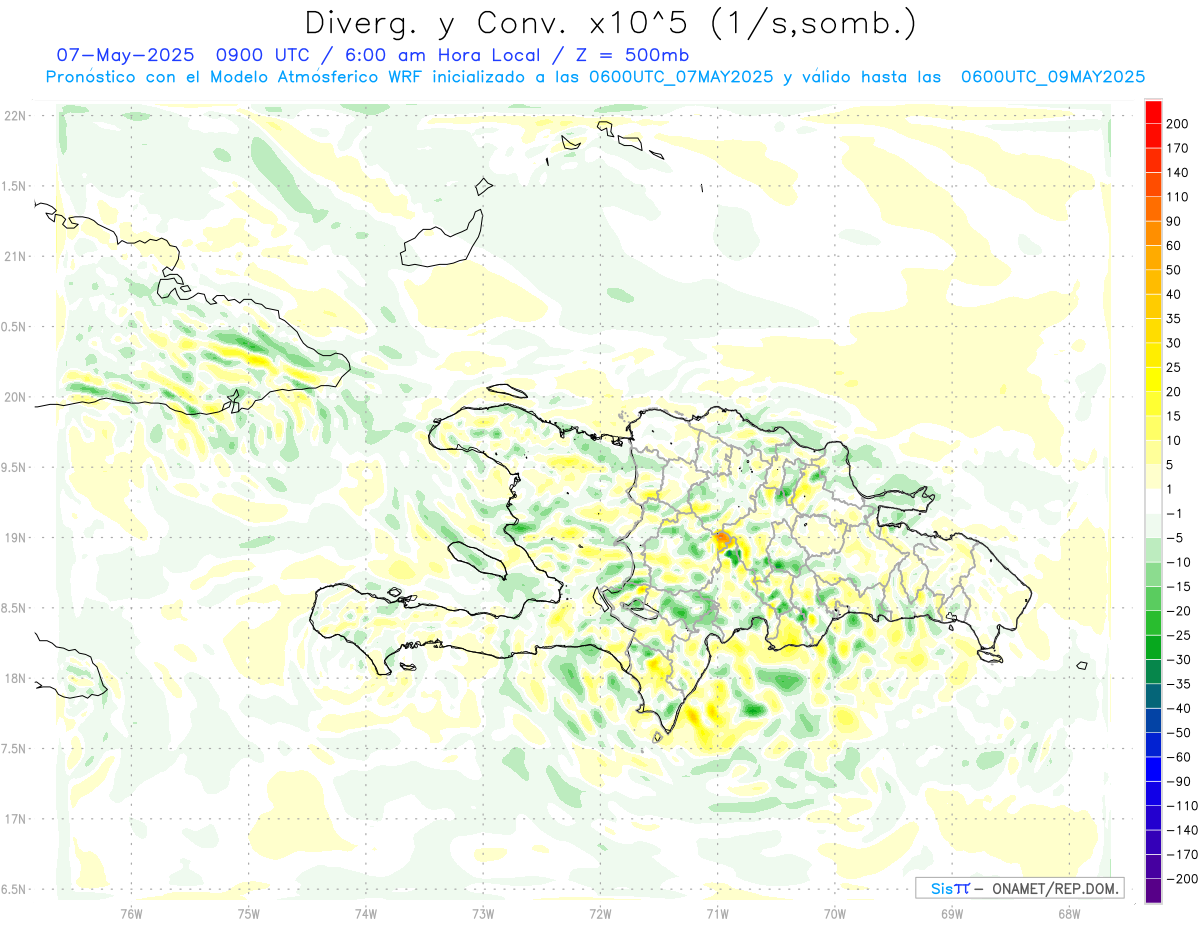Click the "-110" value on the color legend
Screen dimensions: 1200x927
[x=1180, y=806]
